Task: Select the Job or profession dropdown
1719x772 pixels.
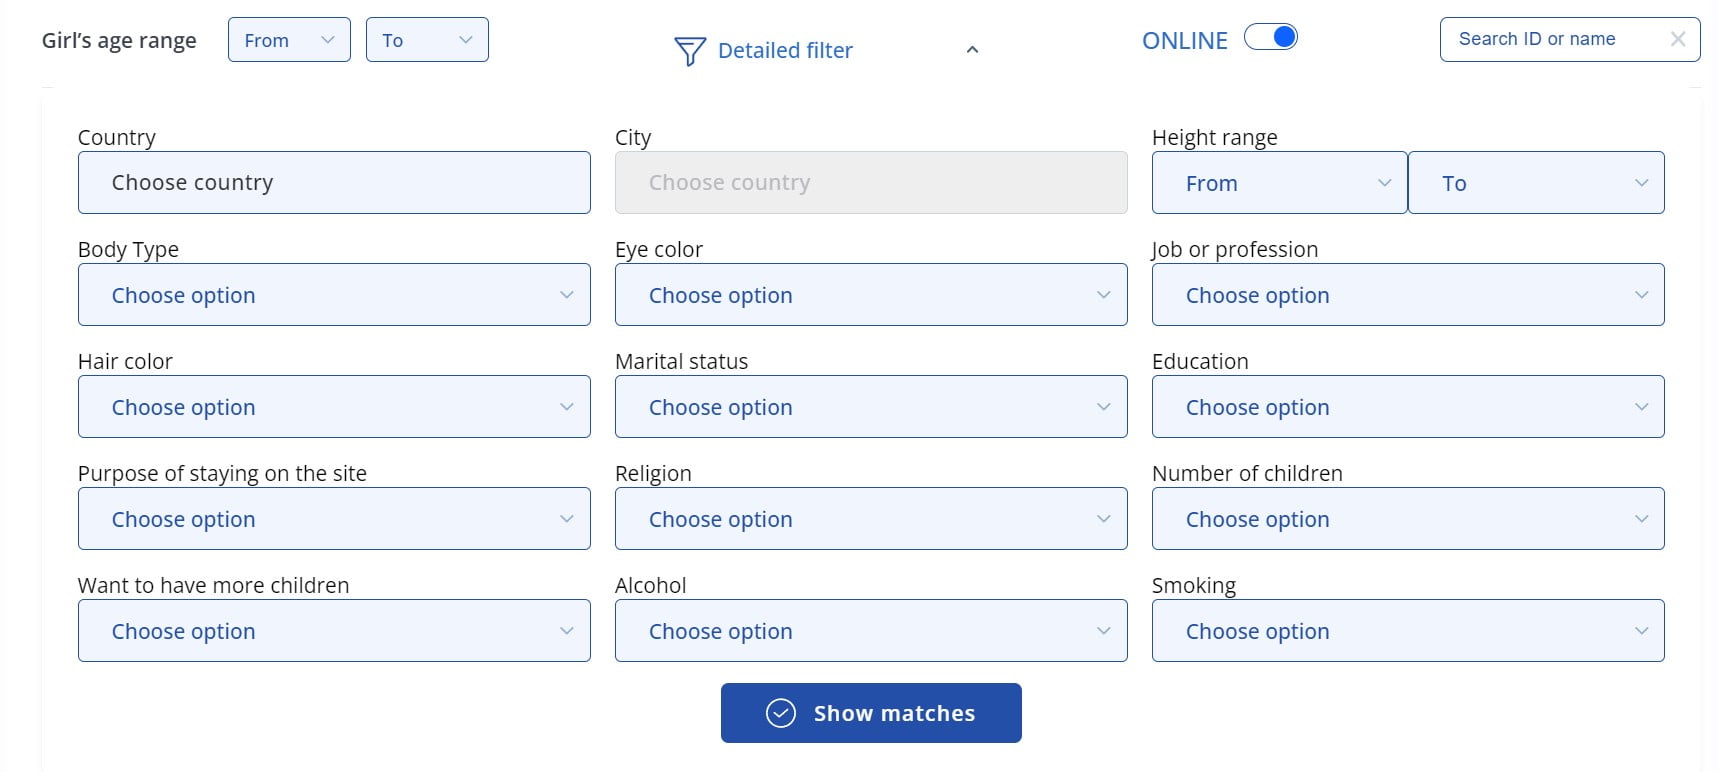Action: click(x=1407, y=295)
